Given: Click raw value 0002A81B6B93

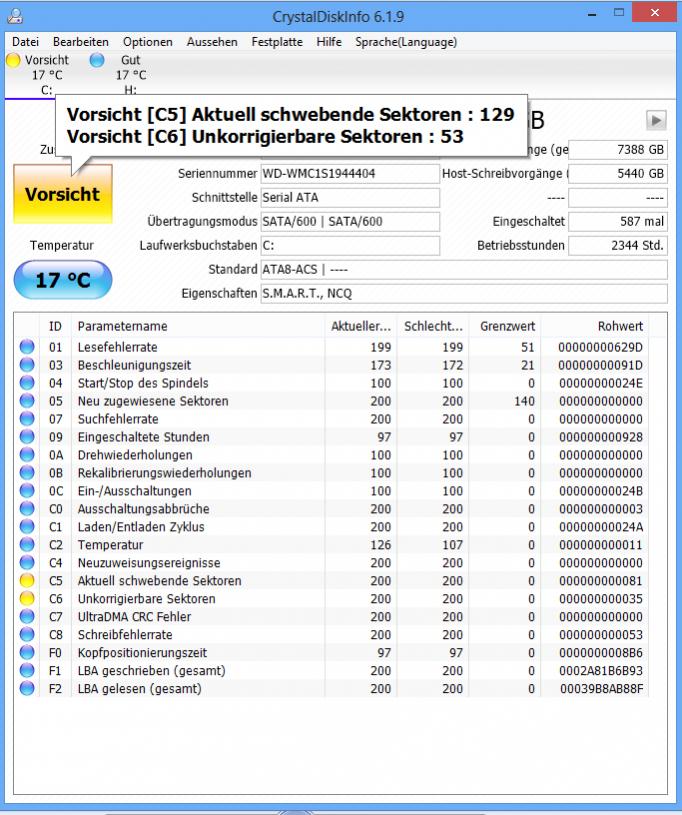Looking at the screenshot, I should click(x=601, y=671).
